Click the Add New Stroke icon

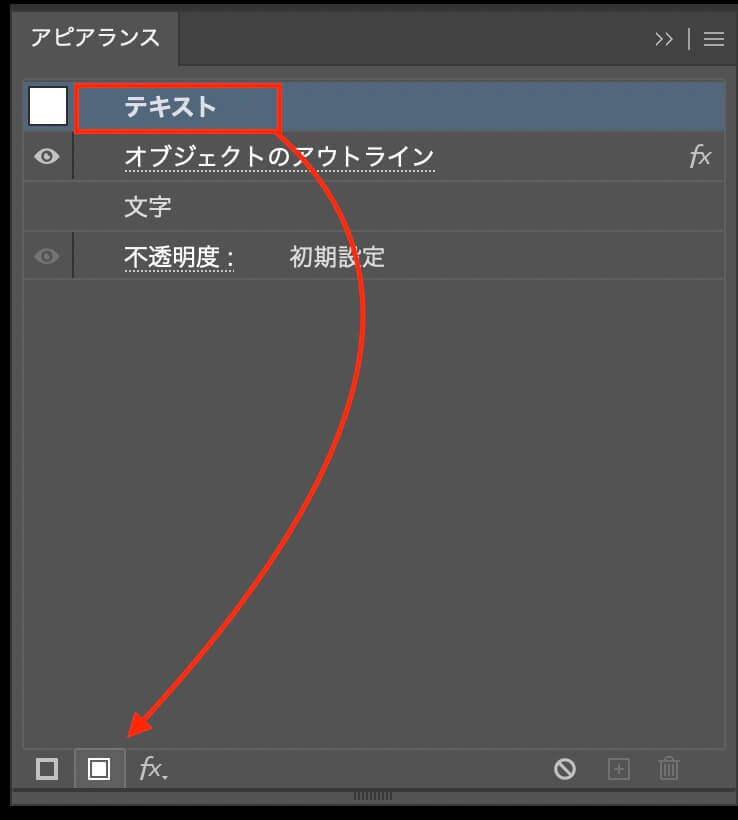47,769
